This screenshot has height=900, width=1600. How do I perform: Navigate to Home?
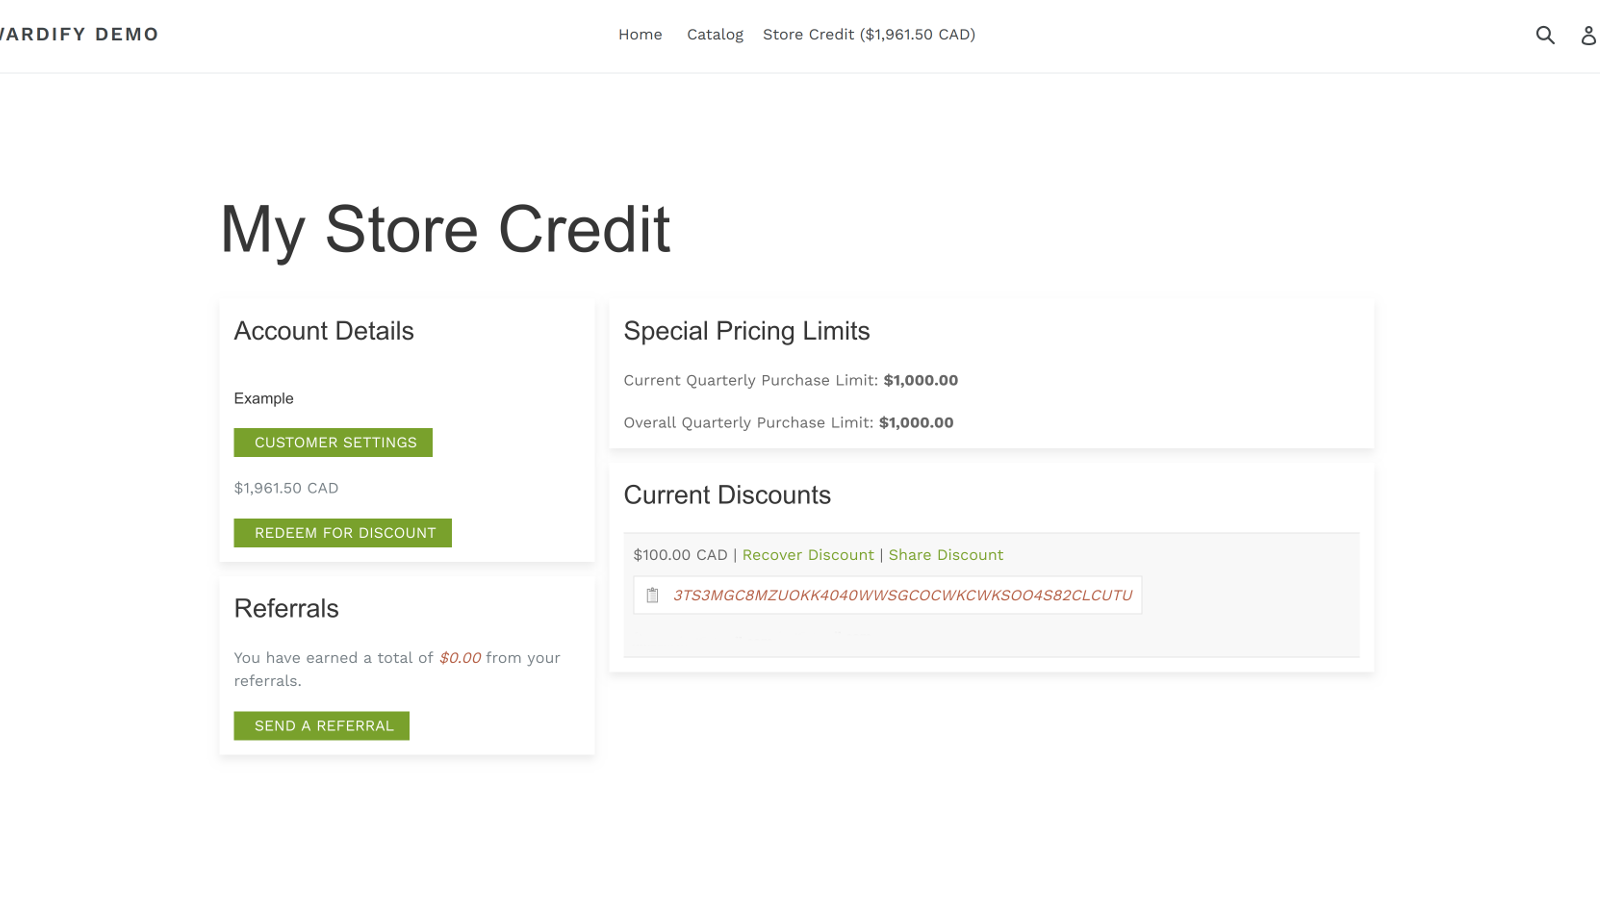(639, 34)
